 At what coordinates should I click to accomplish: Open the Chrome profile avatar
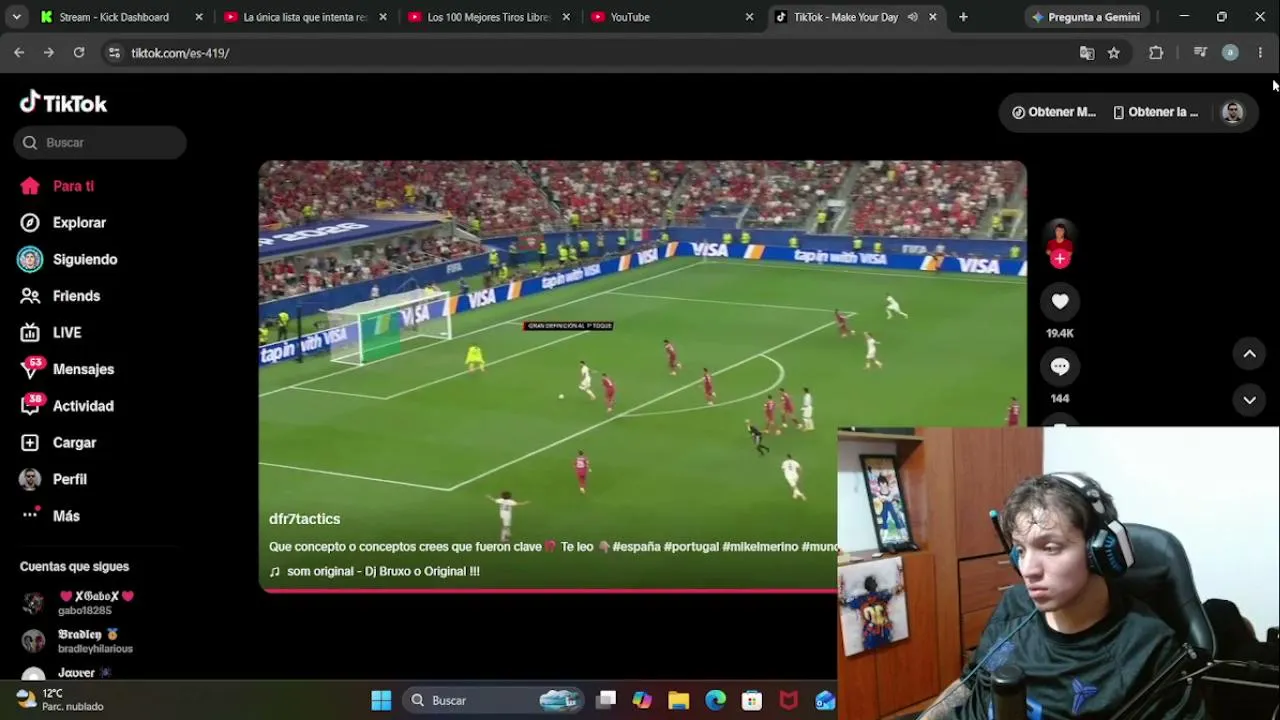pos(1230,53)
